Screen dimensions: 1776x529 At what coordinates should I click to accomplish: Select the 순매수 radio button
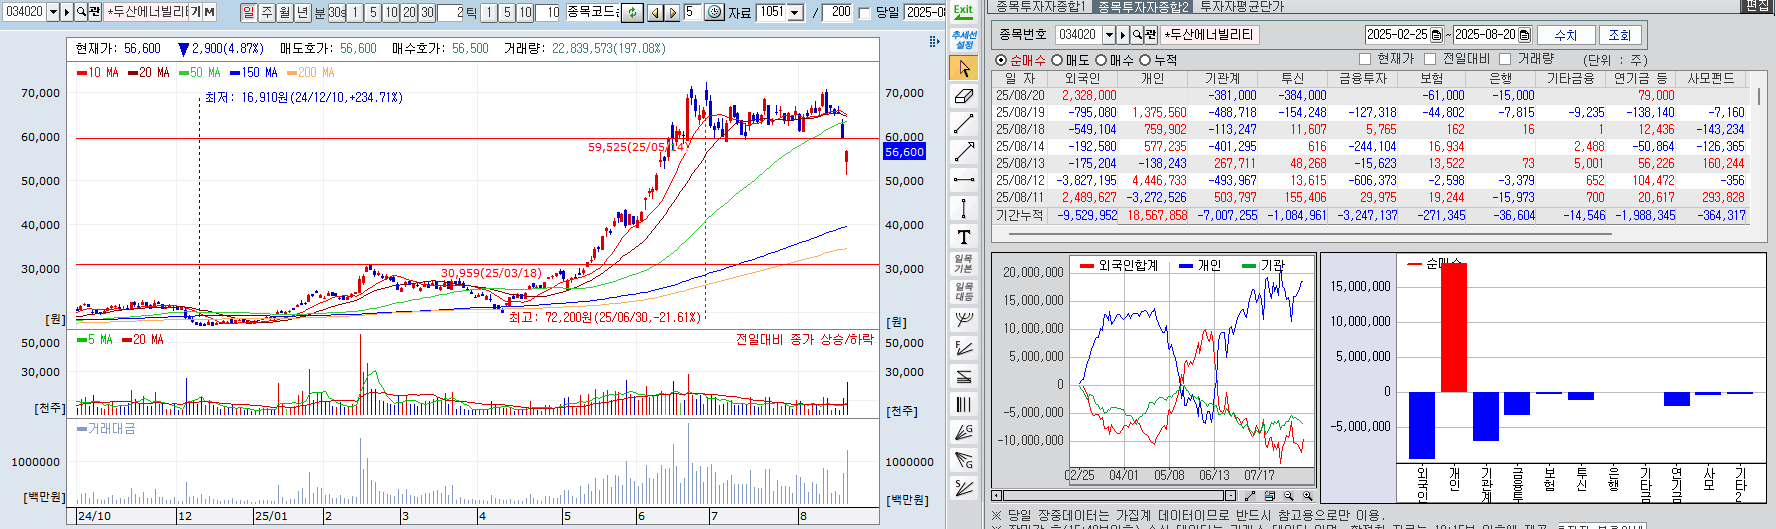click(1001, 60)
